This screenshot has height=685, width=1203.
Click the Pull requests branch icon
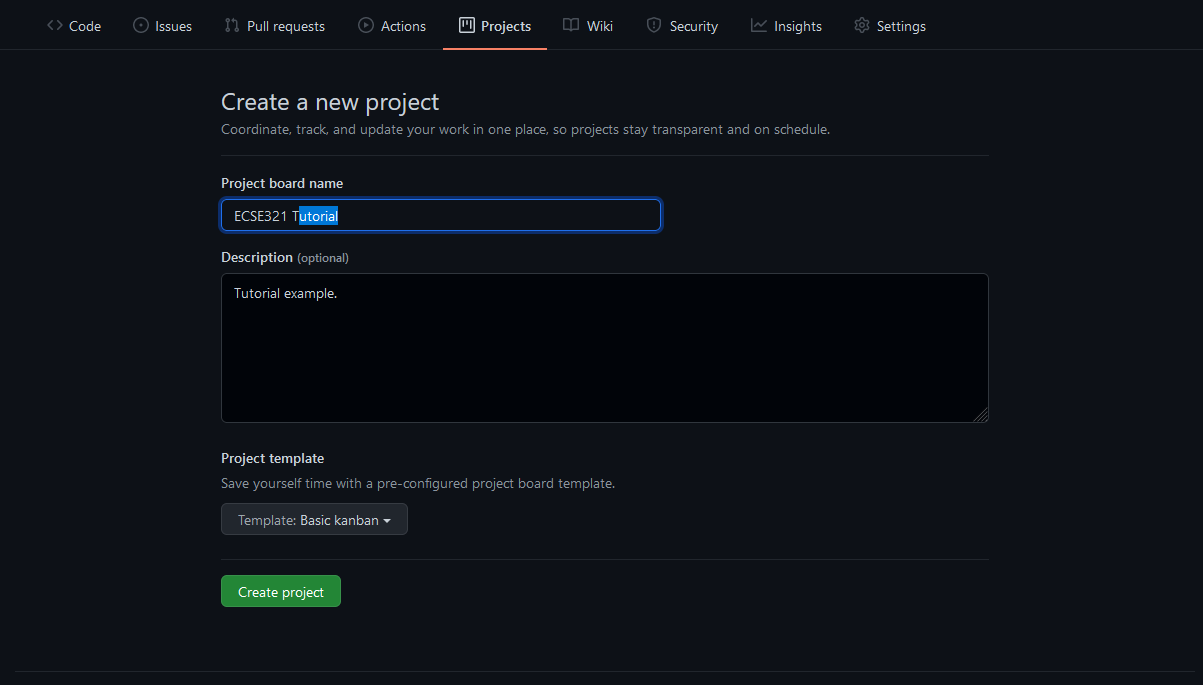(x=232, y=26)
